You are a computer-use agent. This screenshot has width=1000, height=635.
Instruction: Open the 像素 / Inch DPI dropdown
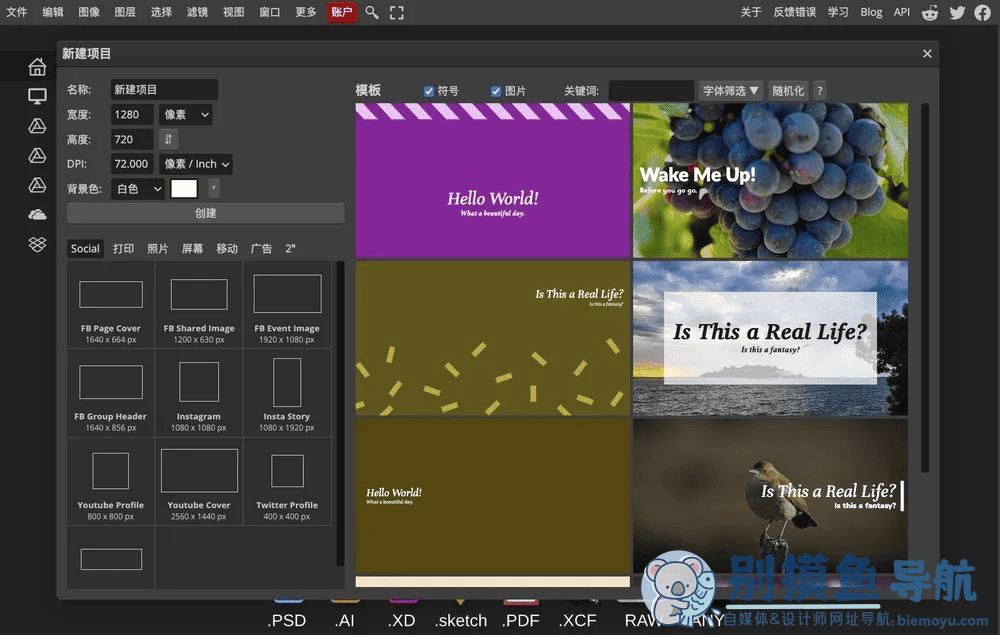click(196, 164)
